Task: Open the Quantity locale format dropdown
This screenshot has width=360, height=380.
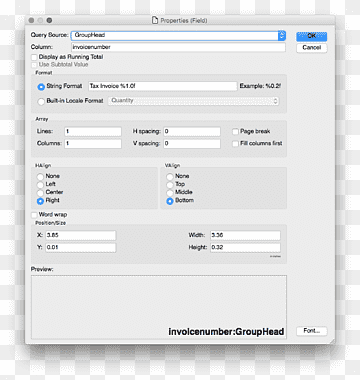Action: 193,101
